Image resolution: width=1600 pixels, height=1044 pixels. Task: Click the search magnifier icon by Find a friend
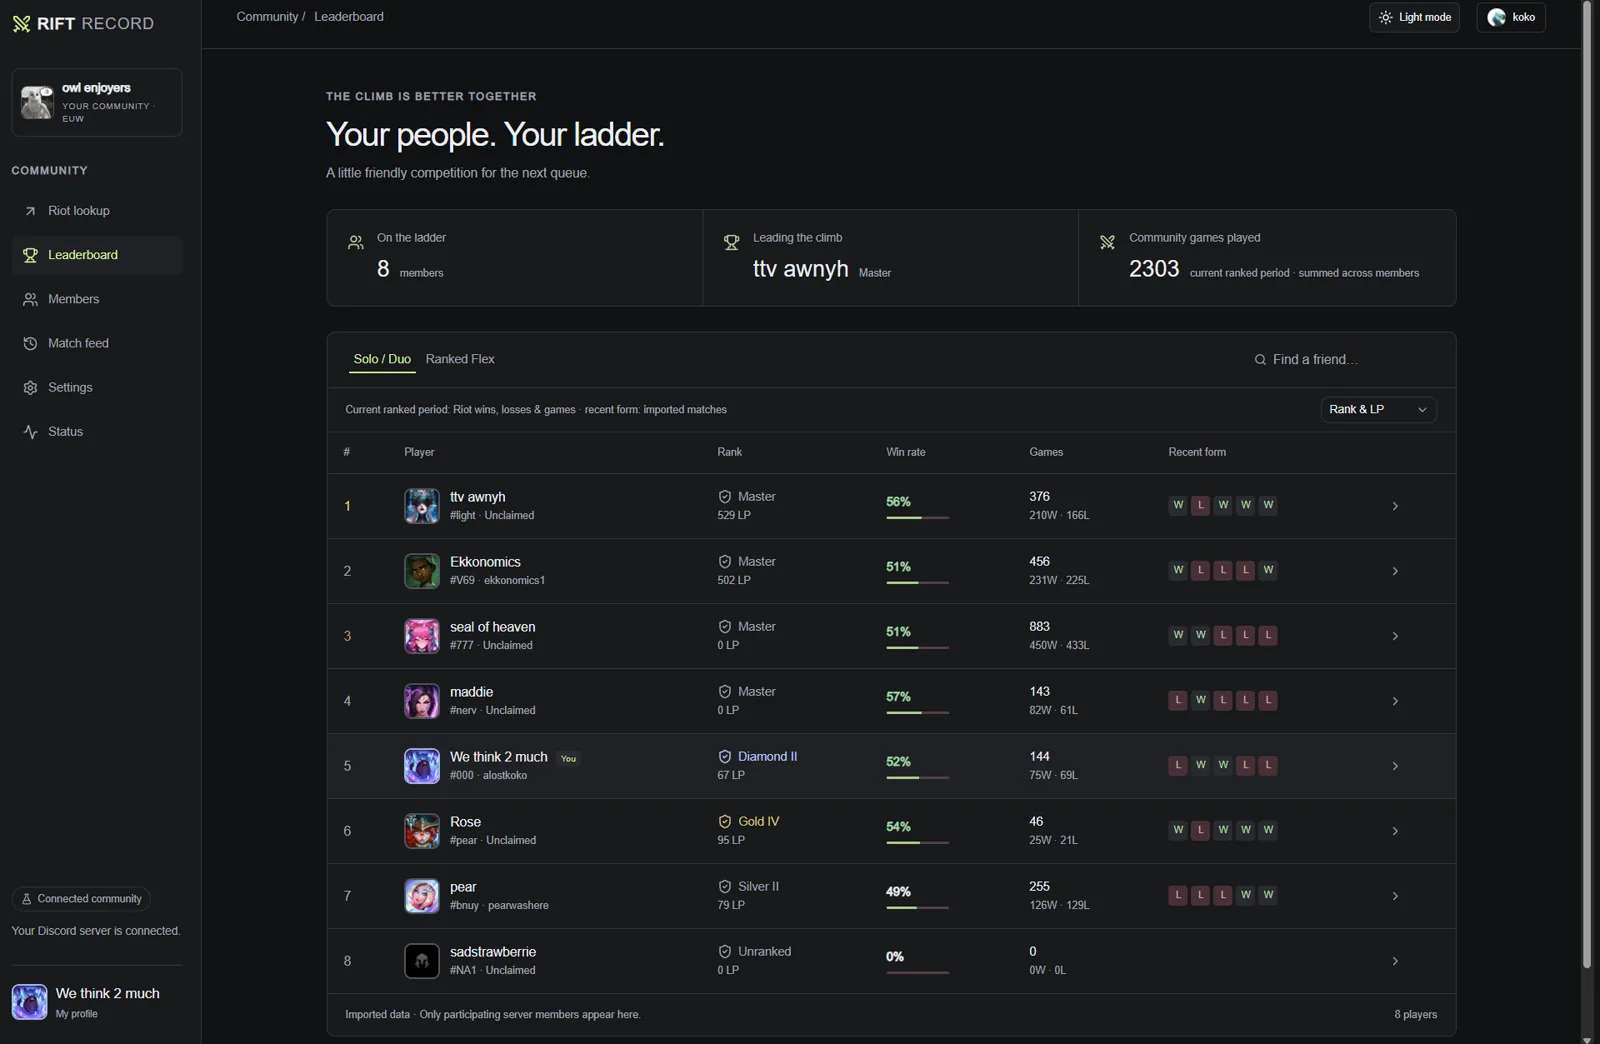[x=1260, y=360]
